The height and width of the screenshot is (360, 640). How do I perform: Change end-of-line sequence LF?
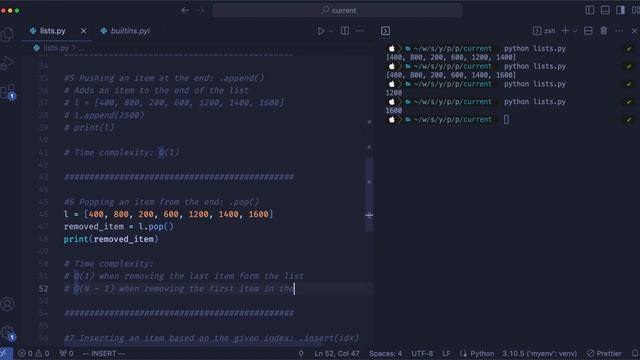[446, 353]
